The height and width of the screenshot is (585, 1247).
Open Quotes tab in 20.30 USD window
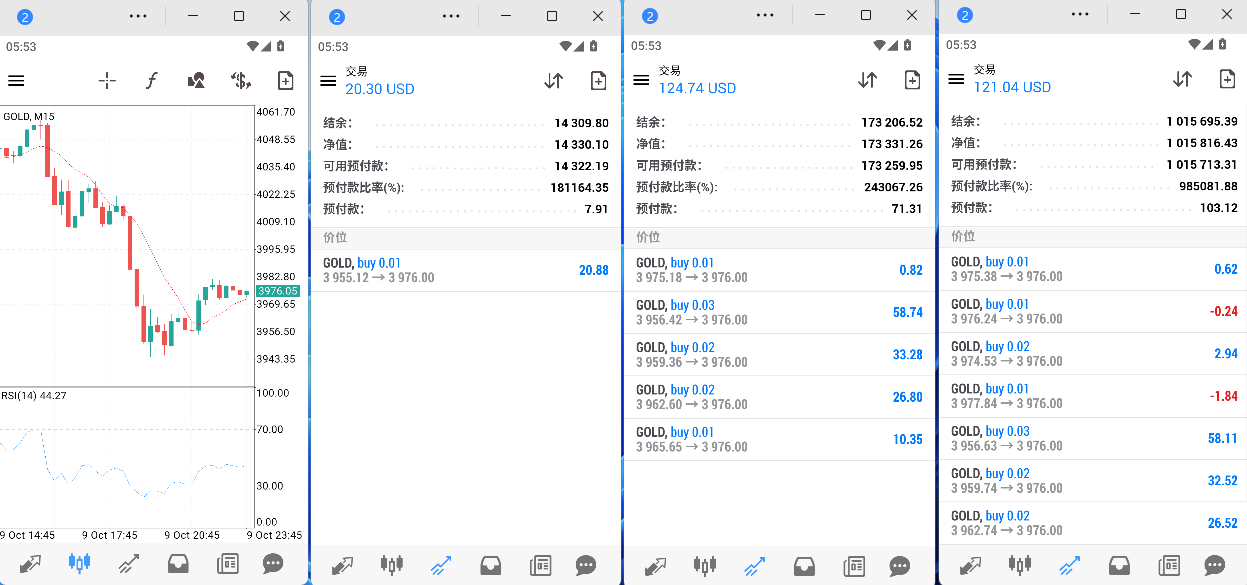pyautogui.click(x=343, y=566)
